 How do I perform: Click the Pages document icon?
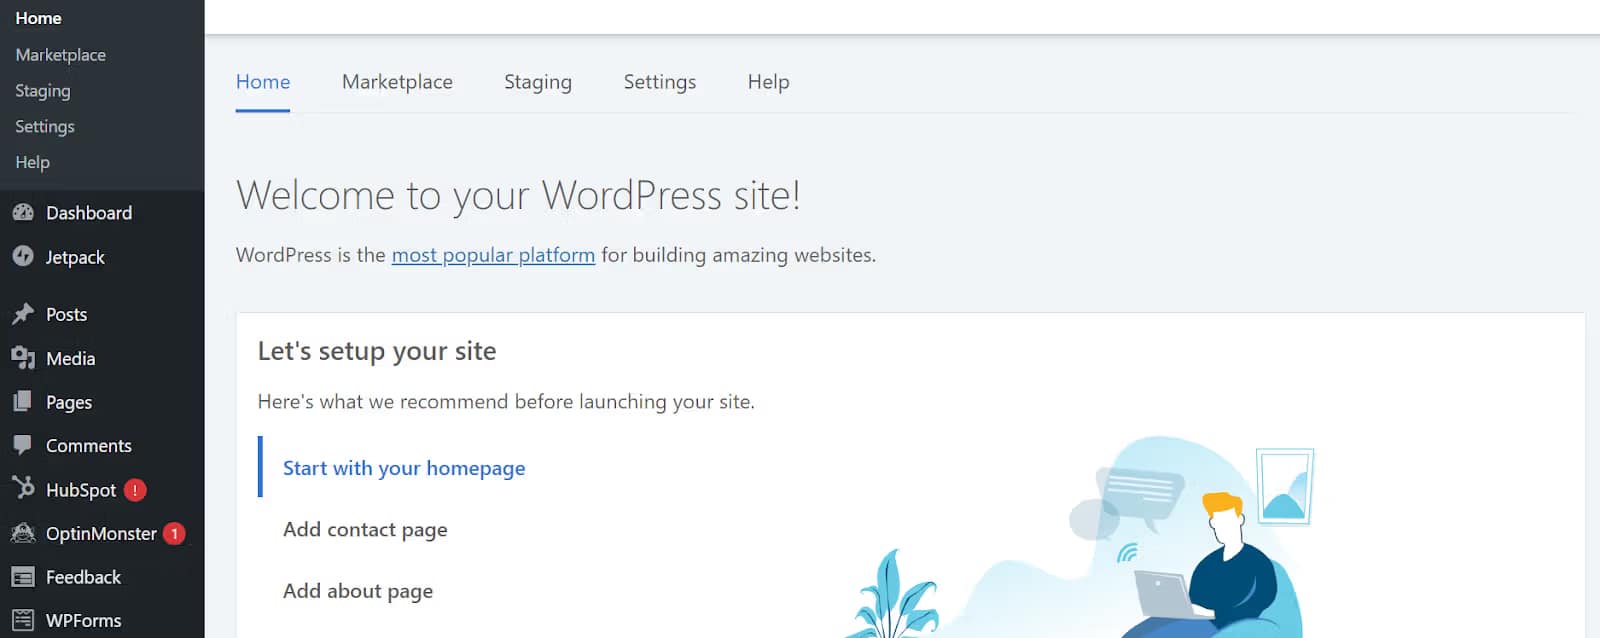pyautogui.click(x=22, y=402)
